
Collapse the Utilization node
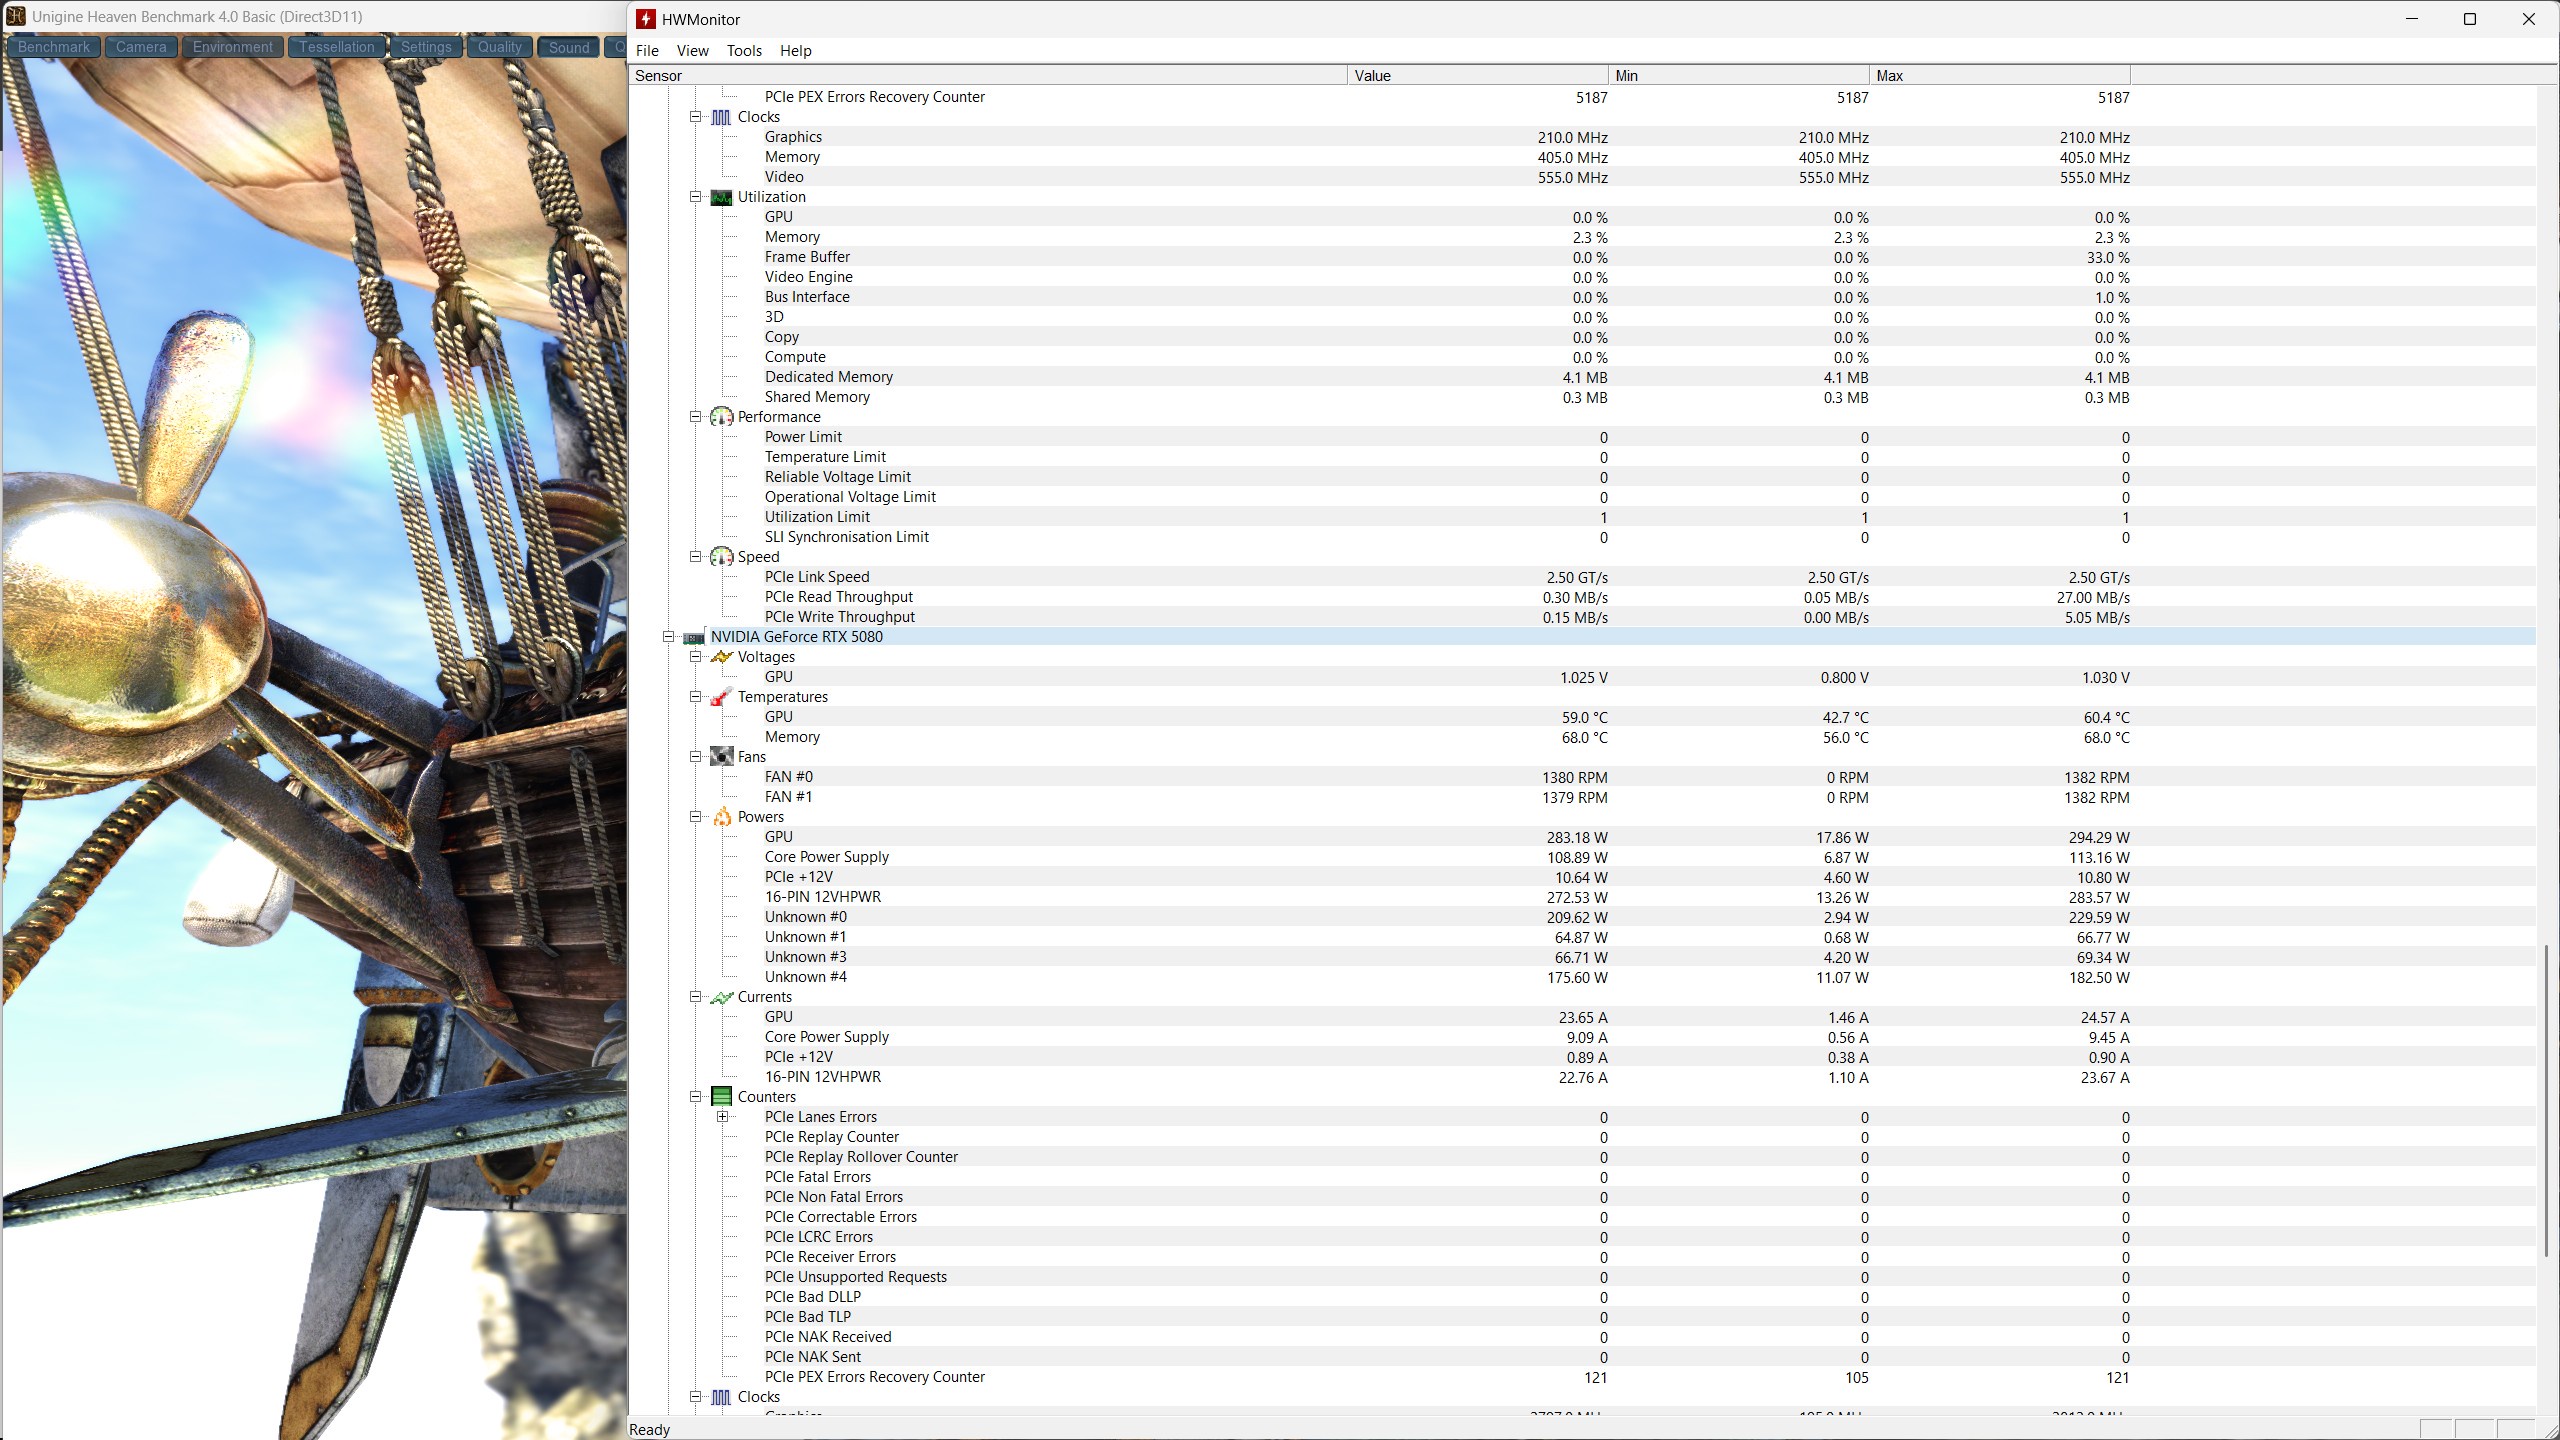click(x=696, y=197)
